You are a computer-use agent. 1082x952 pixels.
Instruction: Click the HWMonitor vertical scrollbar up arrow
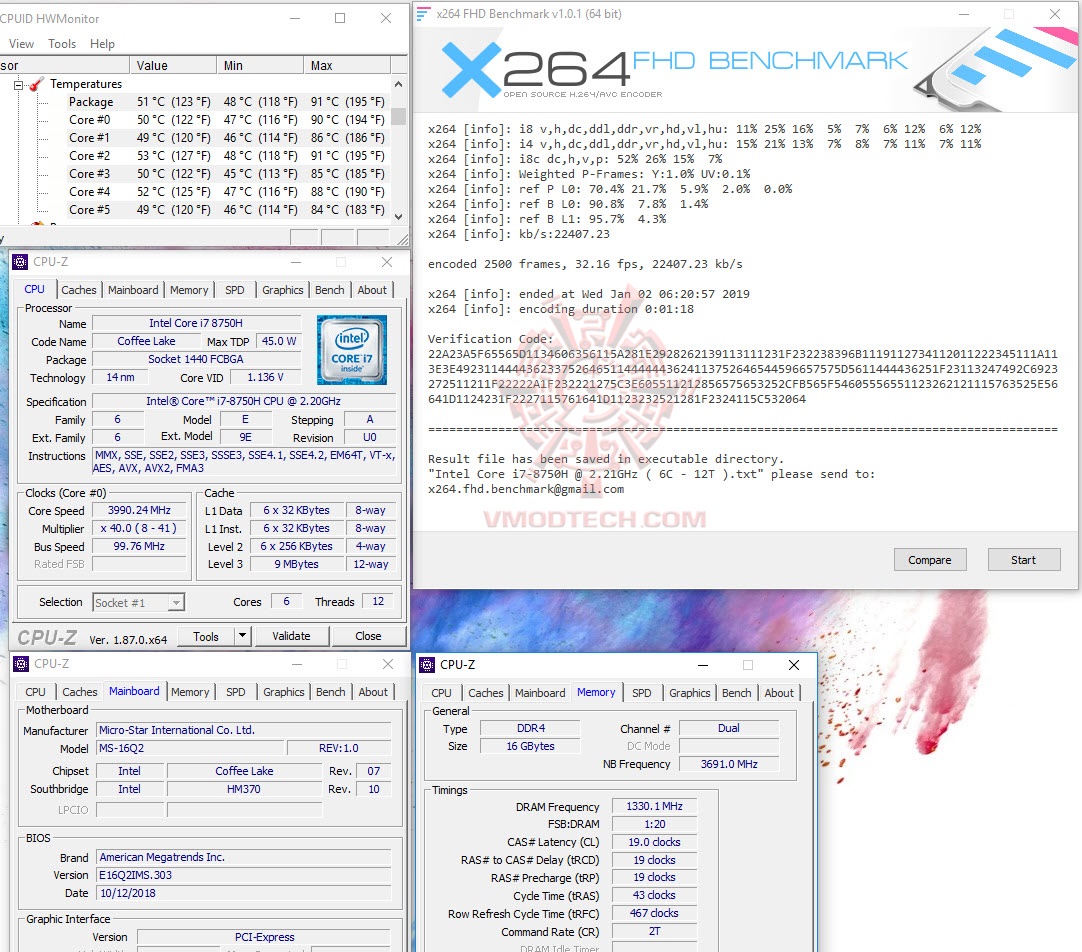[x=398, y=84]
